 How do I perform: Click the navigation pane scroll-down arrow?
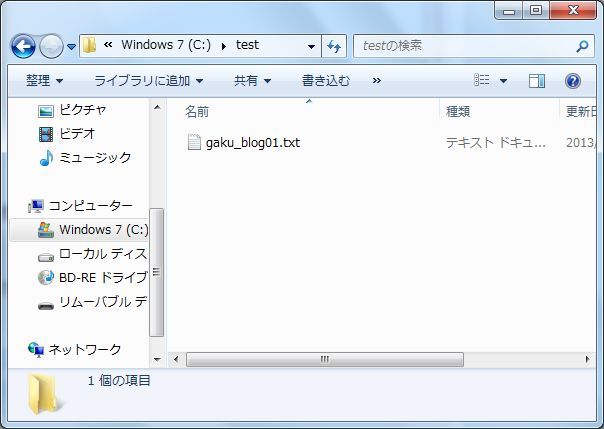click(x=157, y=360)
